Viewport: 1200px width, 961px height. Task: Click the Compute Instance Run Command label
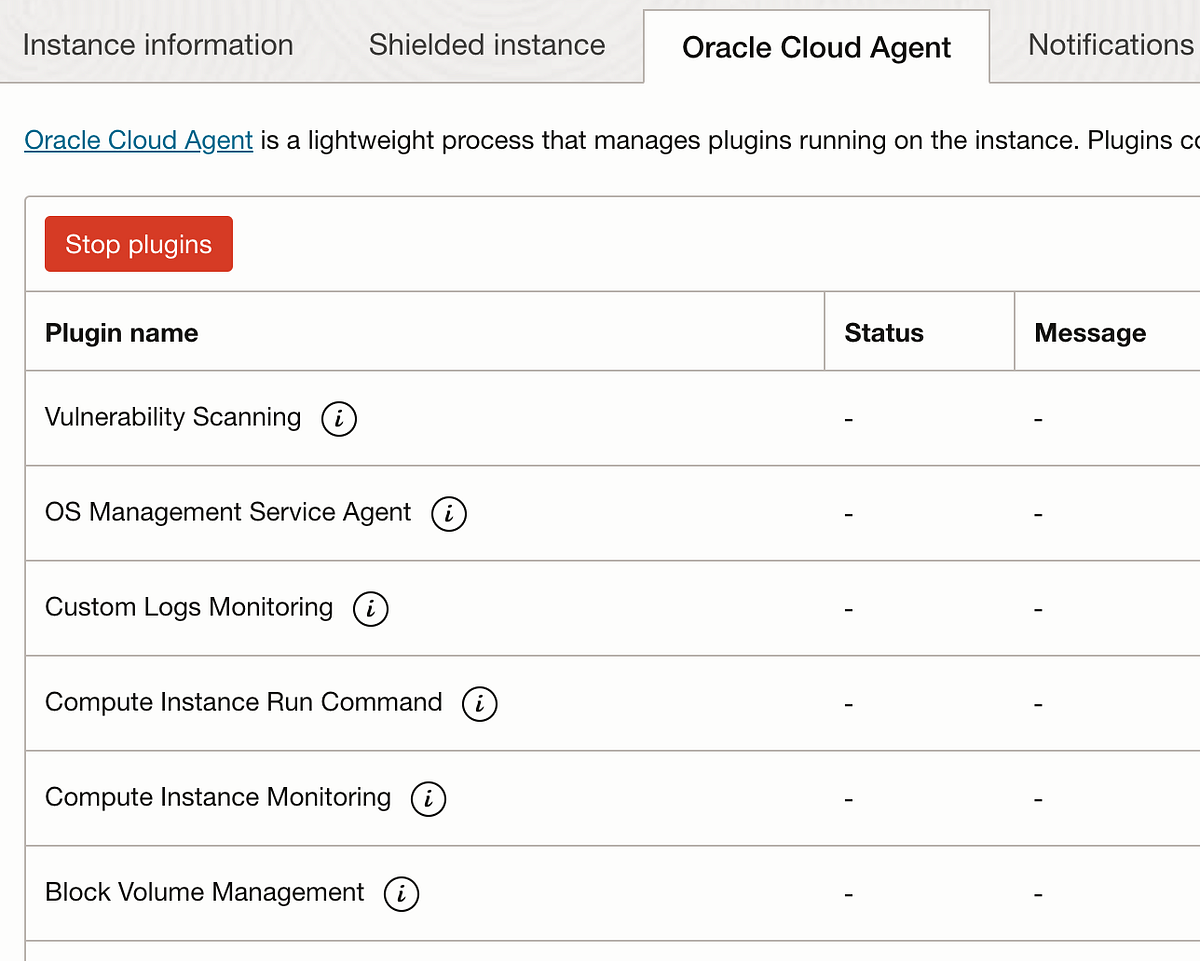(243, 702)
